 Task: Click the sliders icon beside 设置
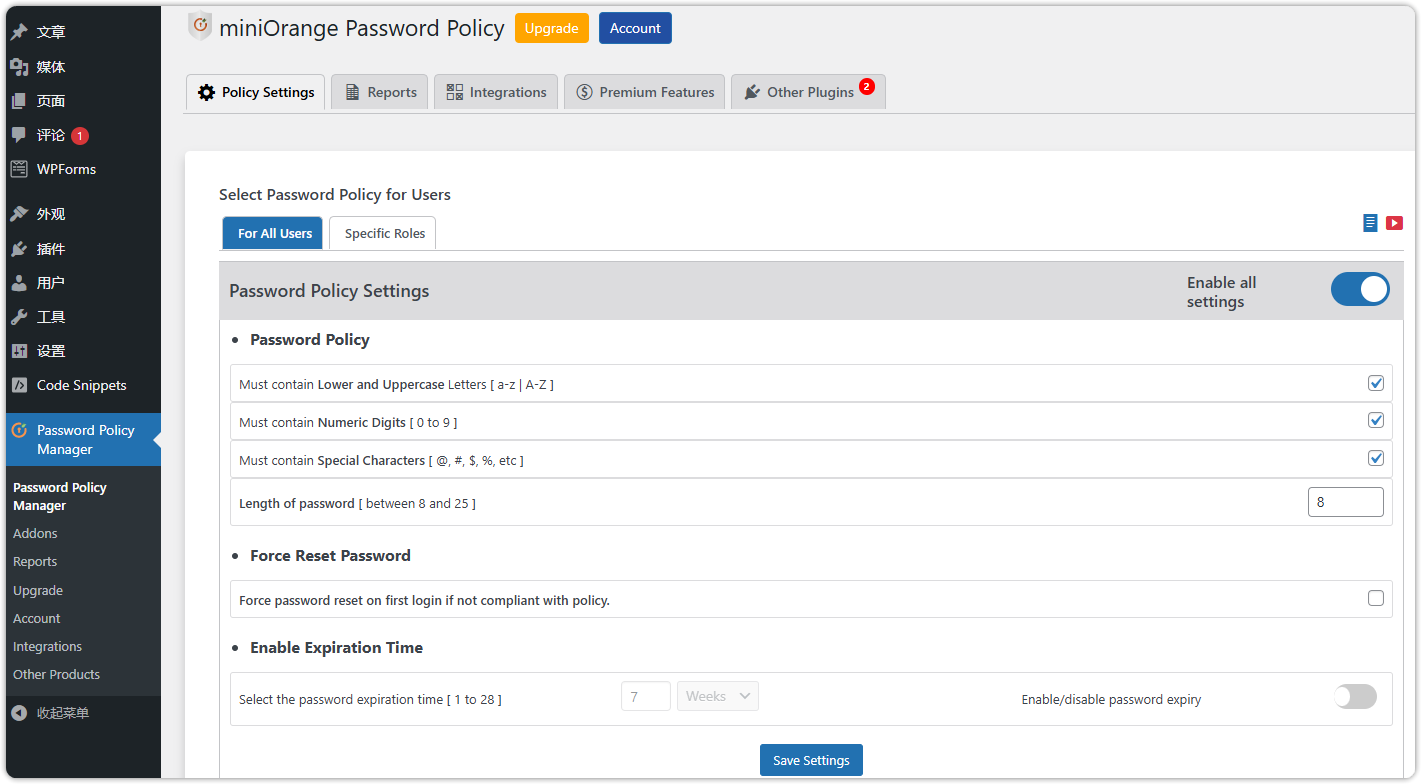coord(19,351)
